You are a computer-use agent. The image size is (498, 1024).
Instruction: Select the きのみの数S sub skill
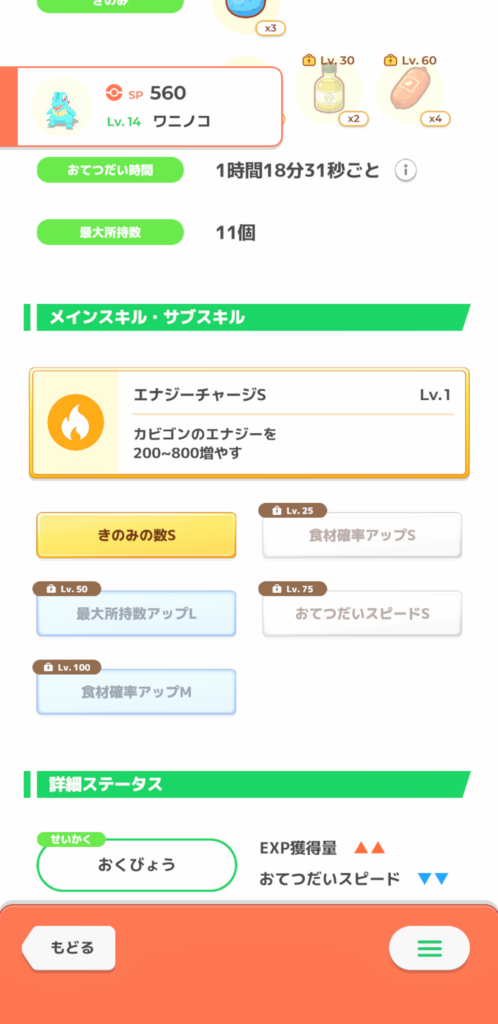coord(136,535)
